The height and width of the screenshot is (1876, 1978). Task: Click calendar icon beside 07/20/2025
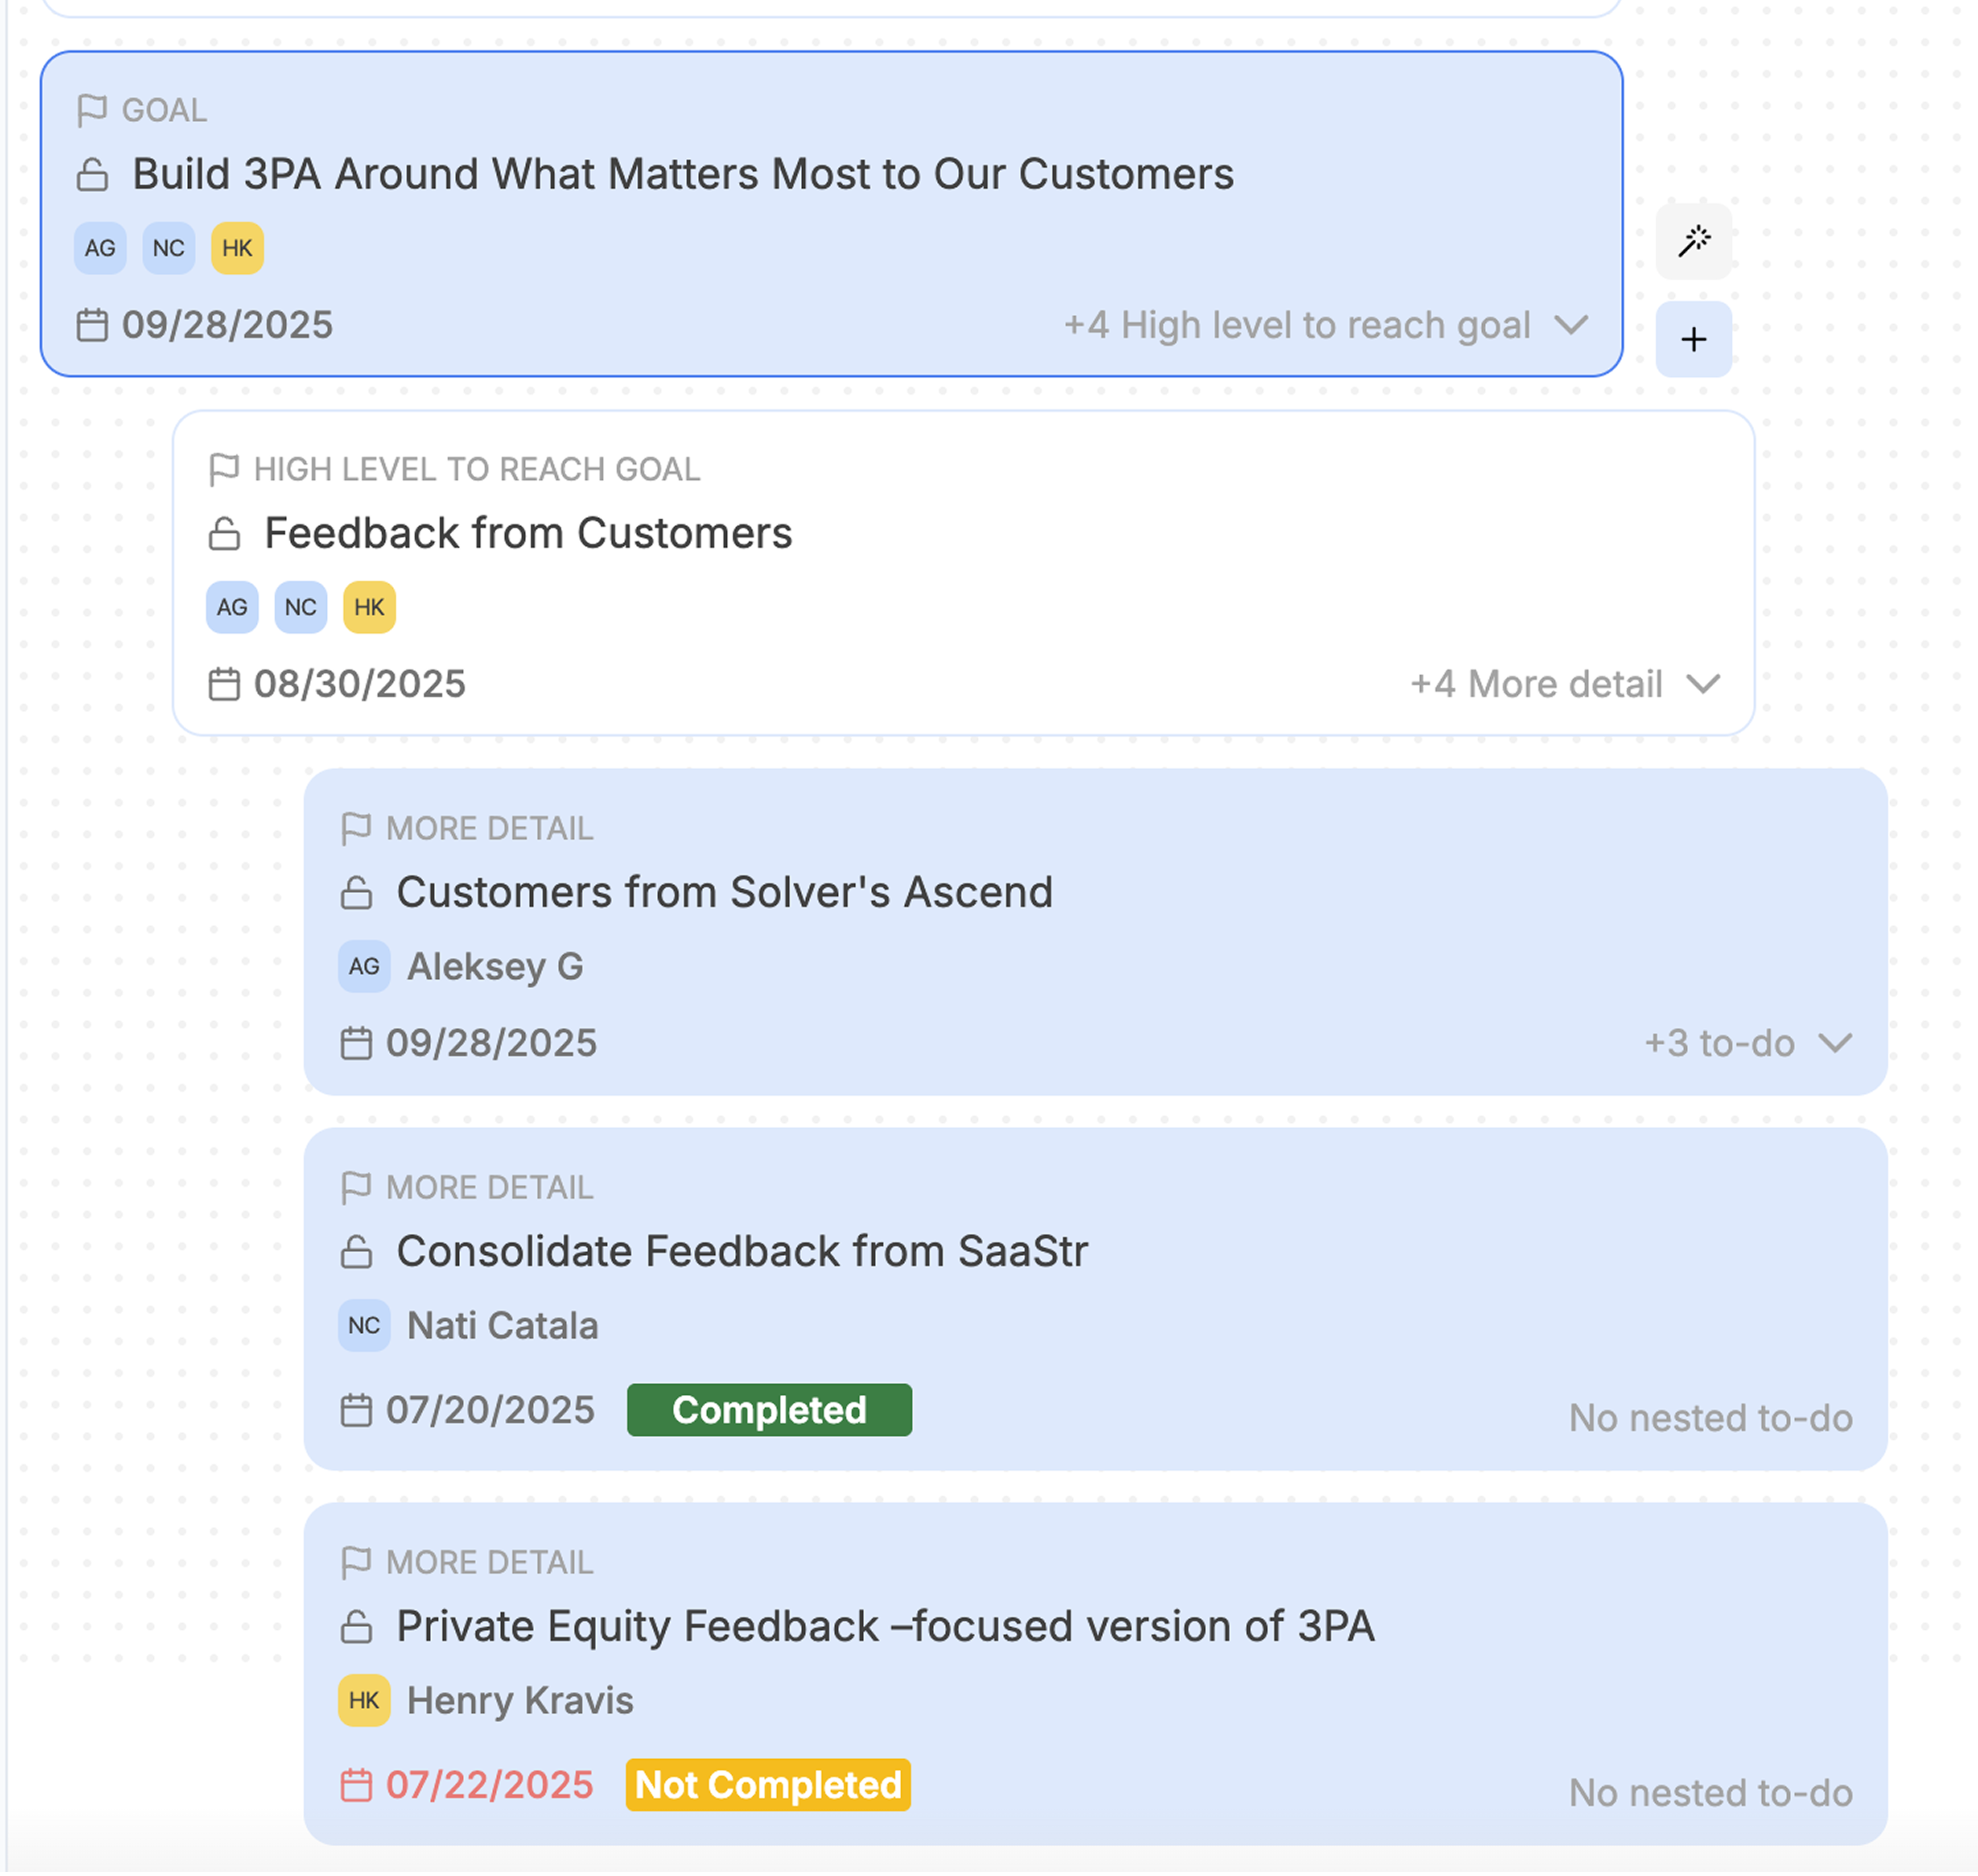tap(356, 1410)
